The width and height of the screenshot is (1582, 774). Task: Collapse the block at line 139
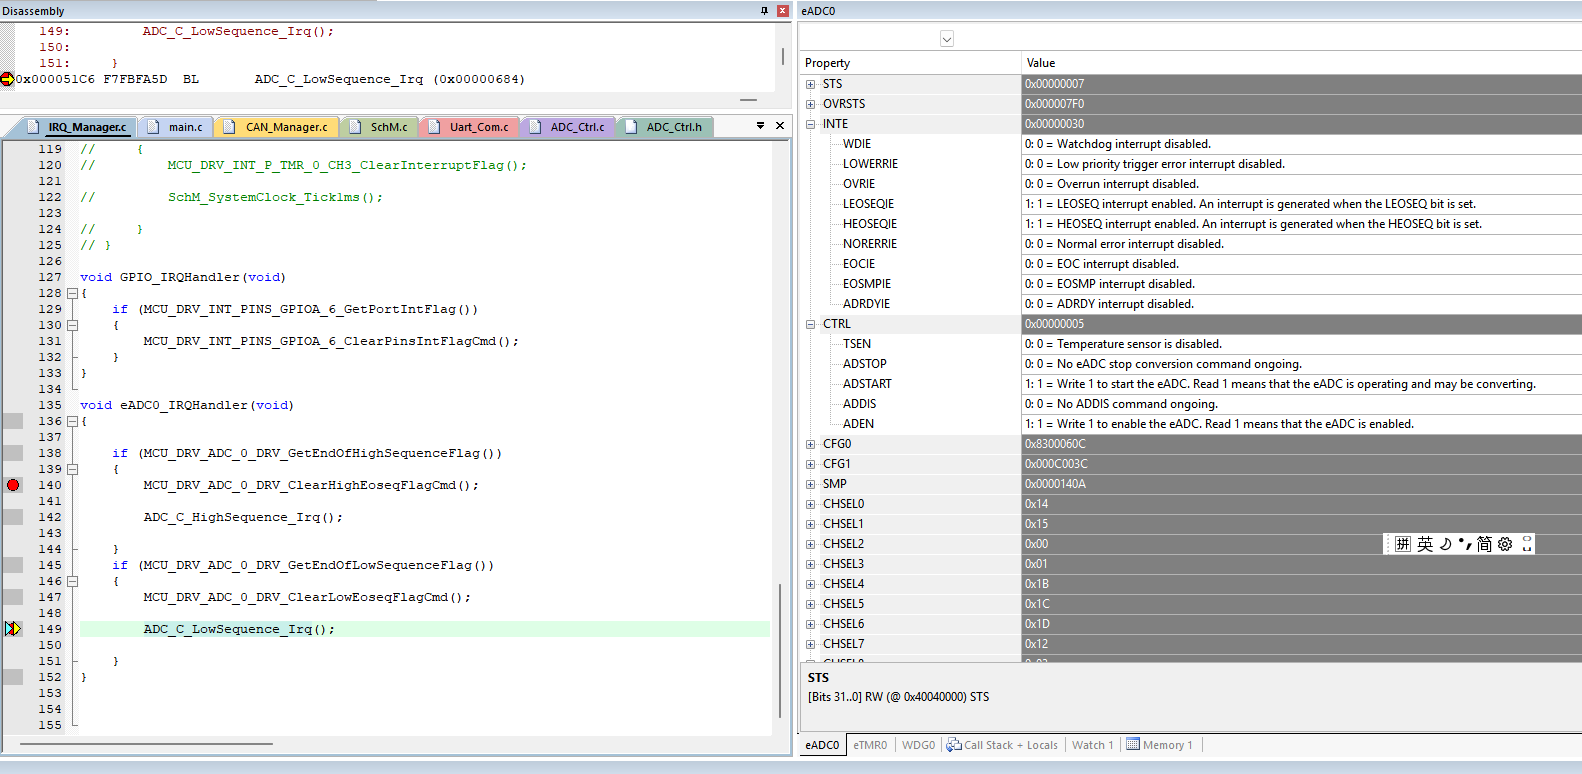click(72, 469)
